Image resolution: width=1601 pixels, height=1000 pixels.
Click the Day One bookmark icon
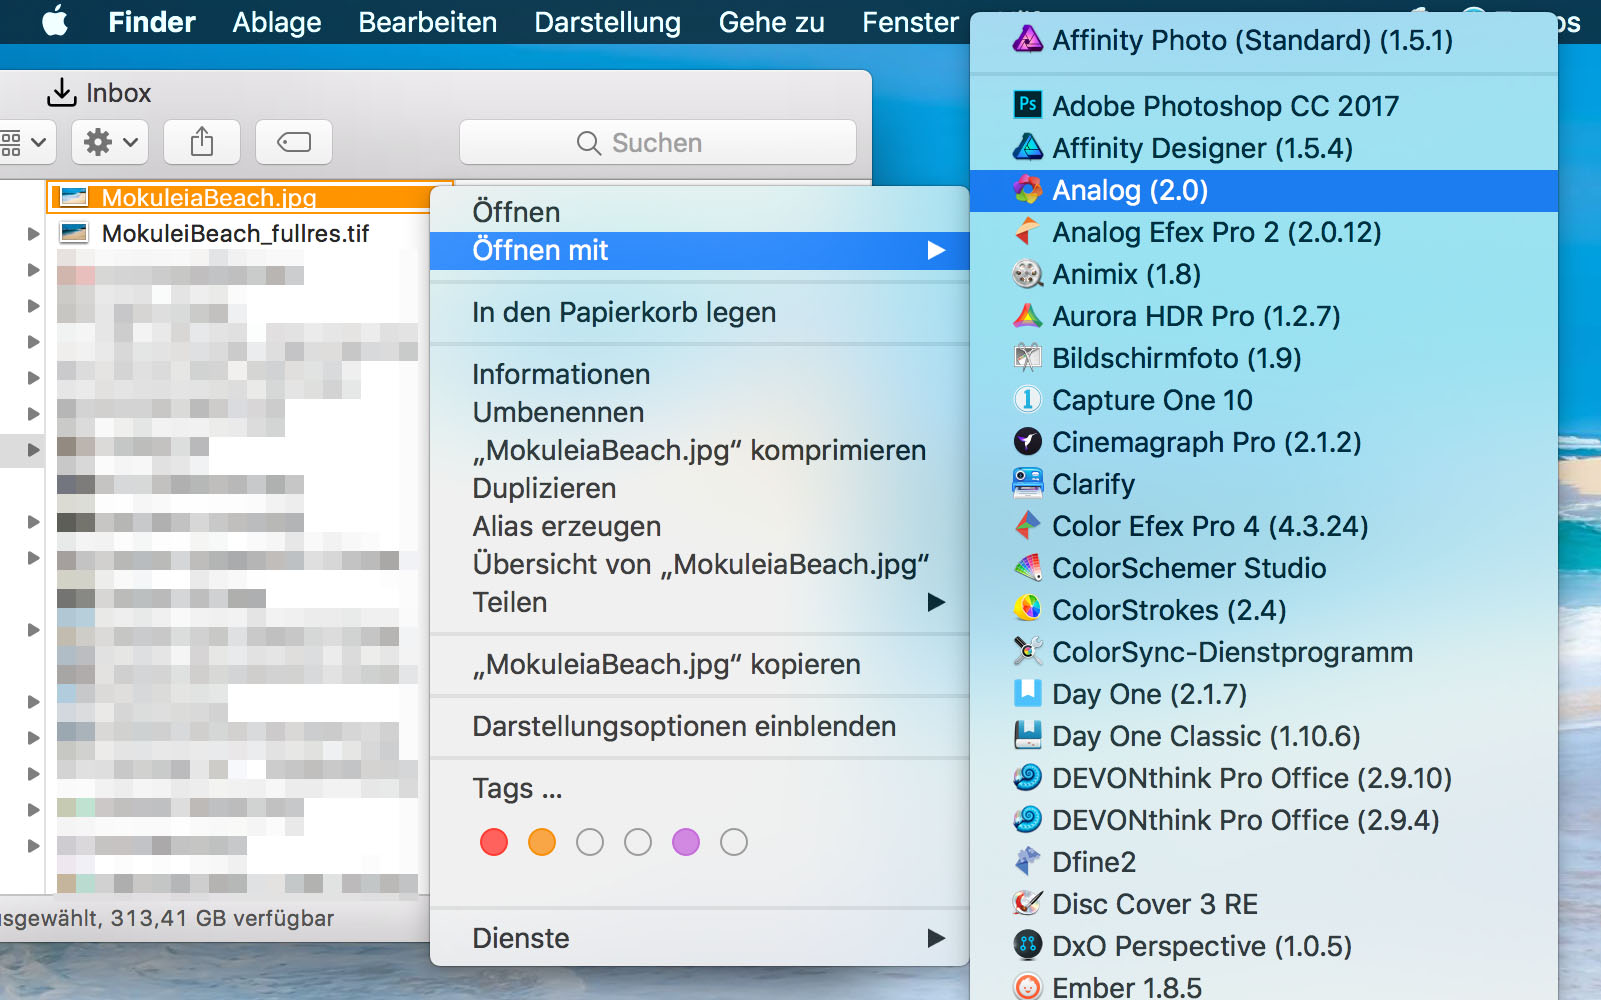point(1027,694)
